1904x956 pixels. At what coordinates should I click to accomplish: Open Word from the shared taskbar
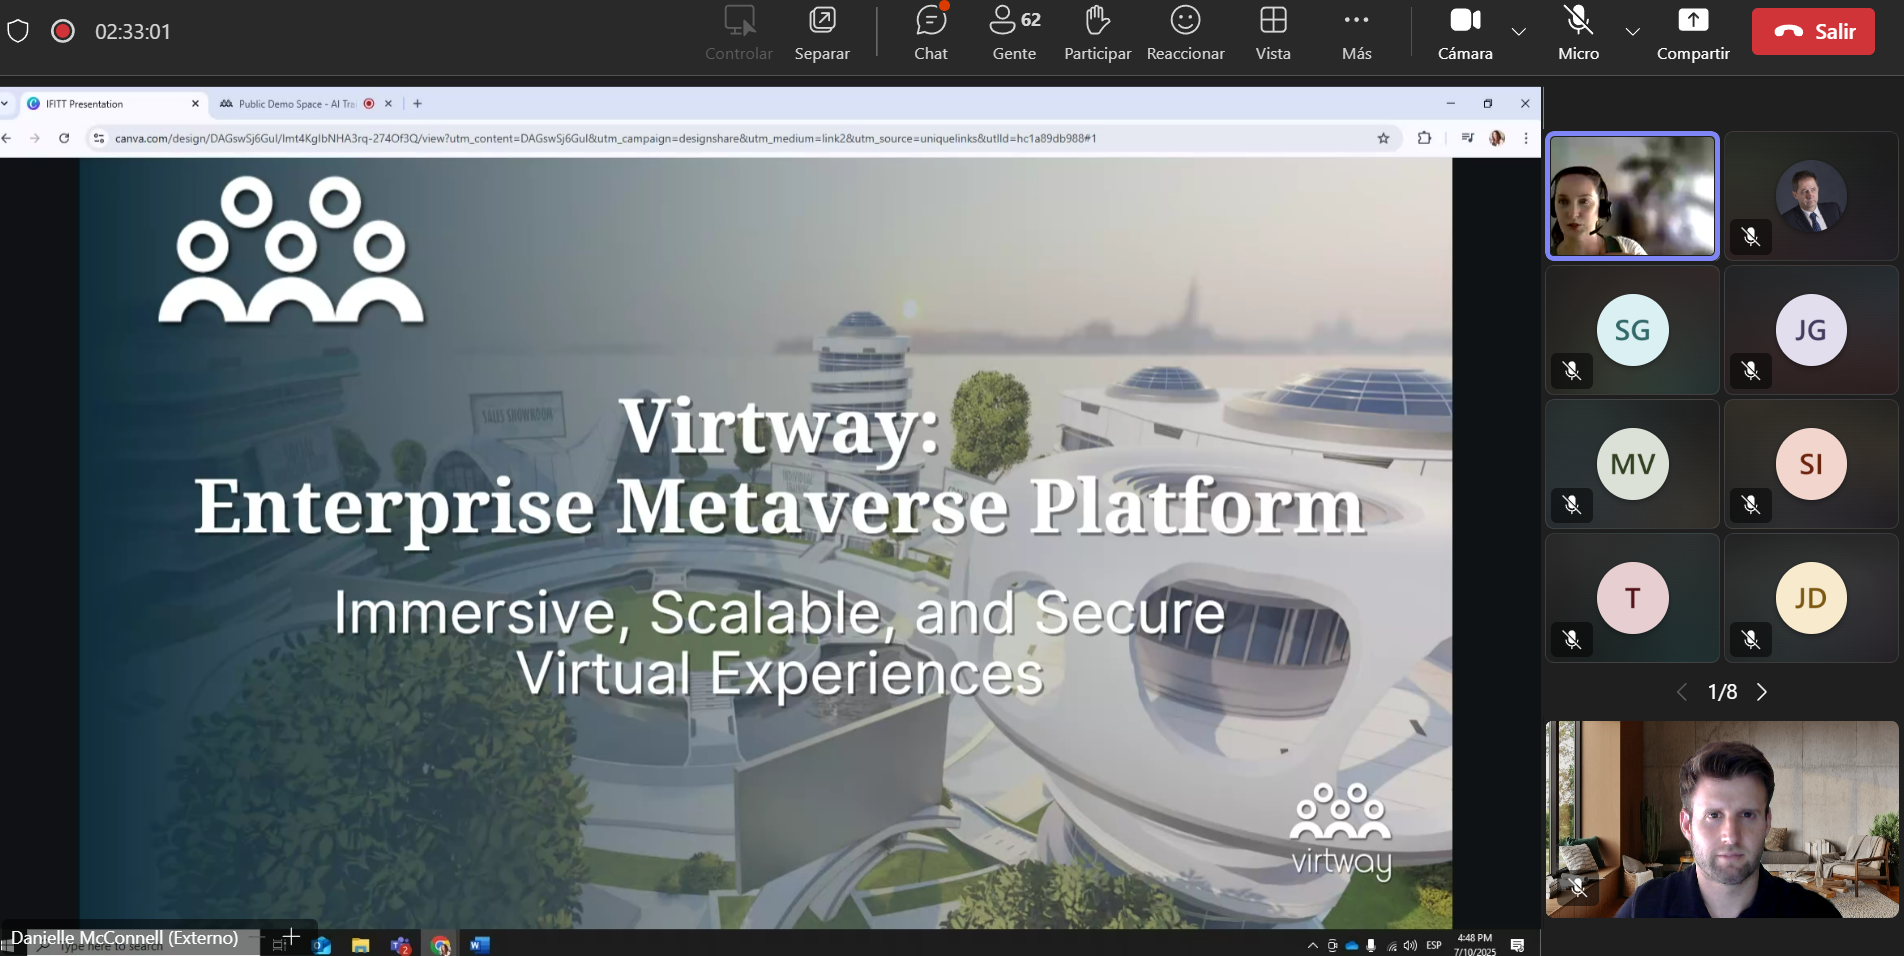point(480,945)
